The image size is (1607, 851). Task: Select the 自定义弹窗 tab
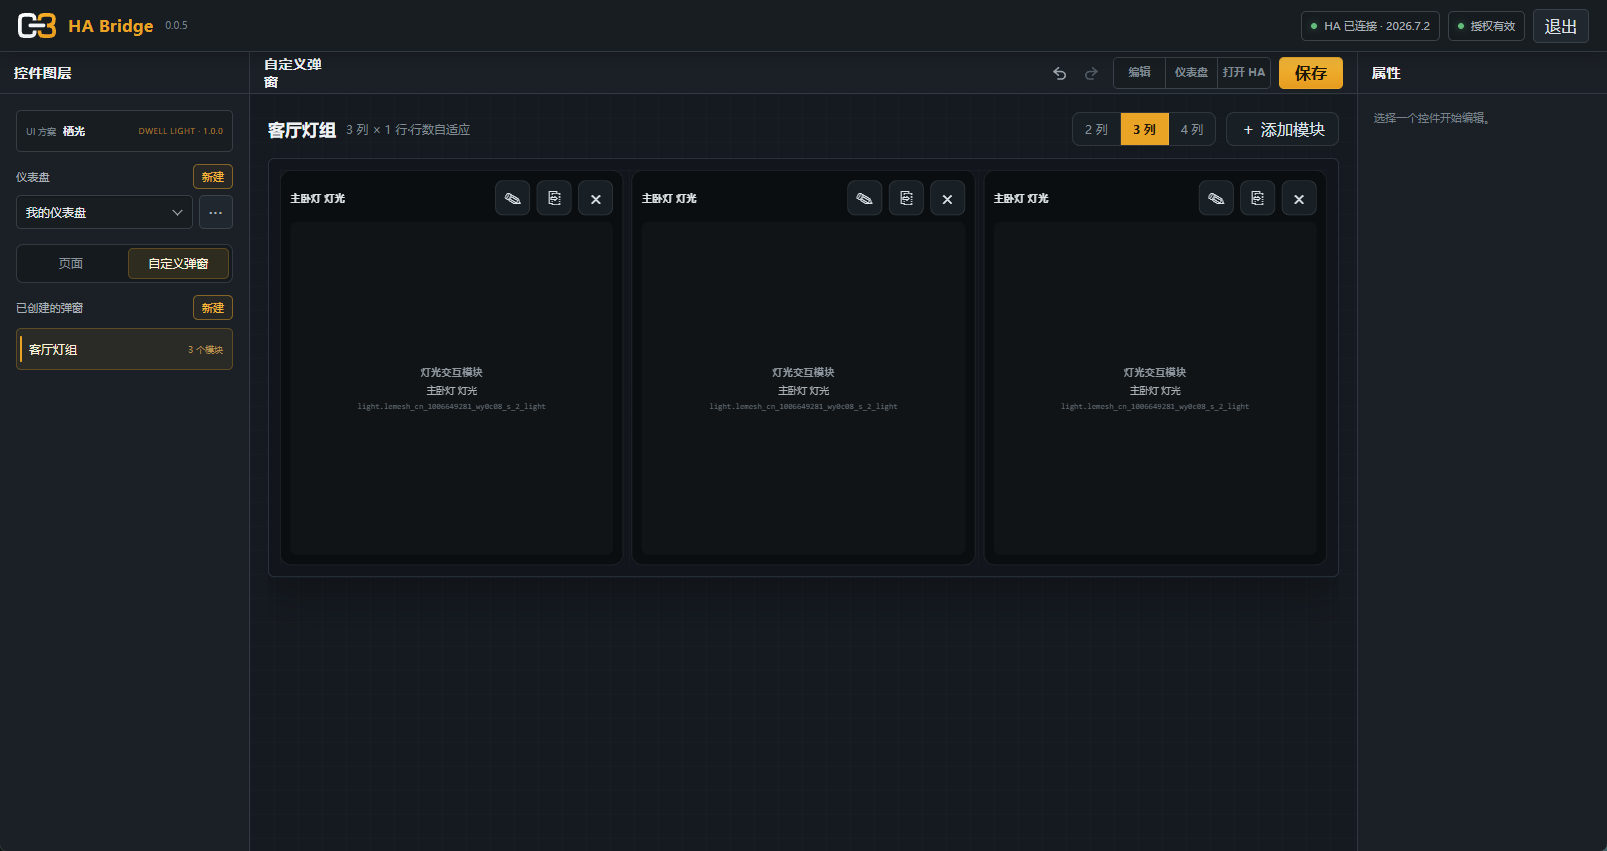pos(178,264)
